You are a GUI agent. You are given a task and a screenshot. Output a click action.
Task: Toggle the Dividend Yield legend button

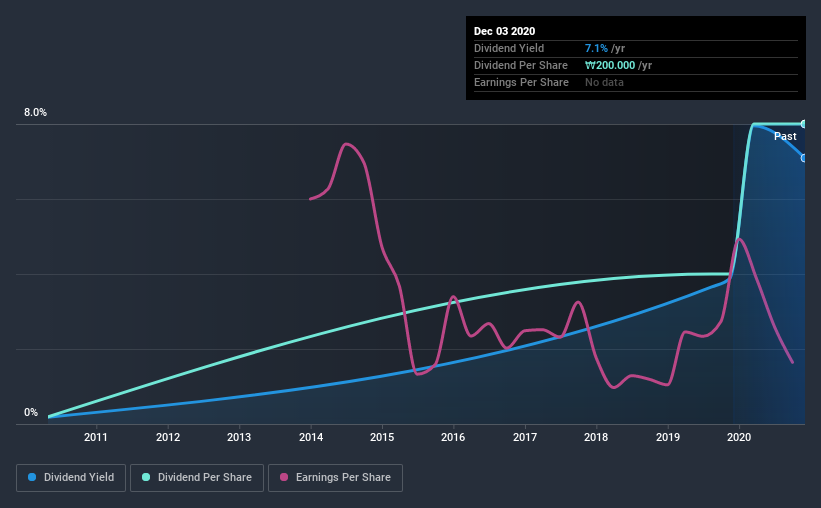pyautogui.click(x=71, y=478)
